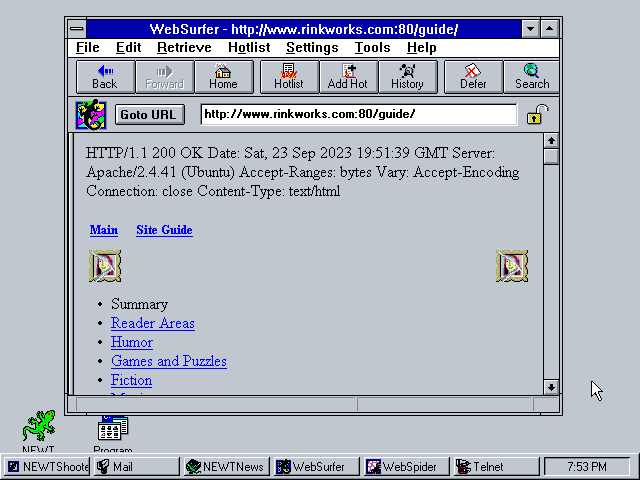Viewport: 640px width, 480px height.
Task: Minimize the WebSurfer window with down arrow
Action: (531, 29)
